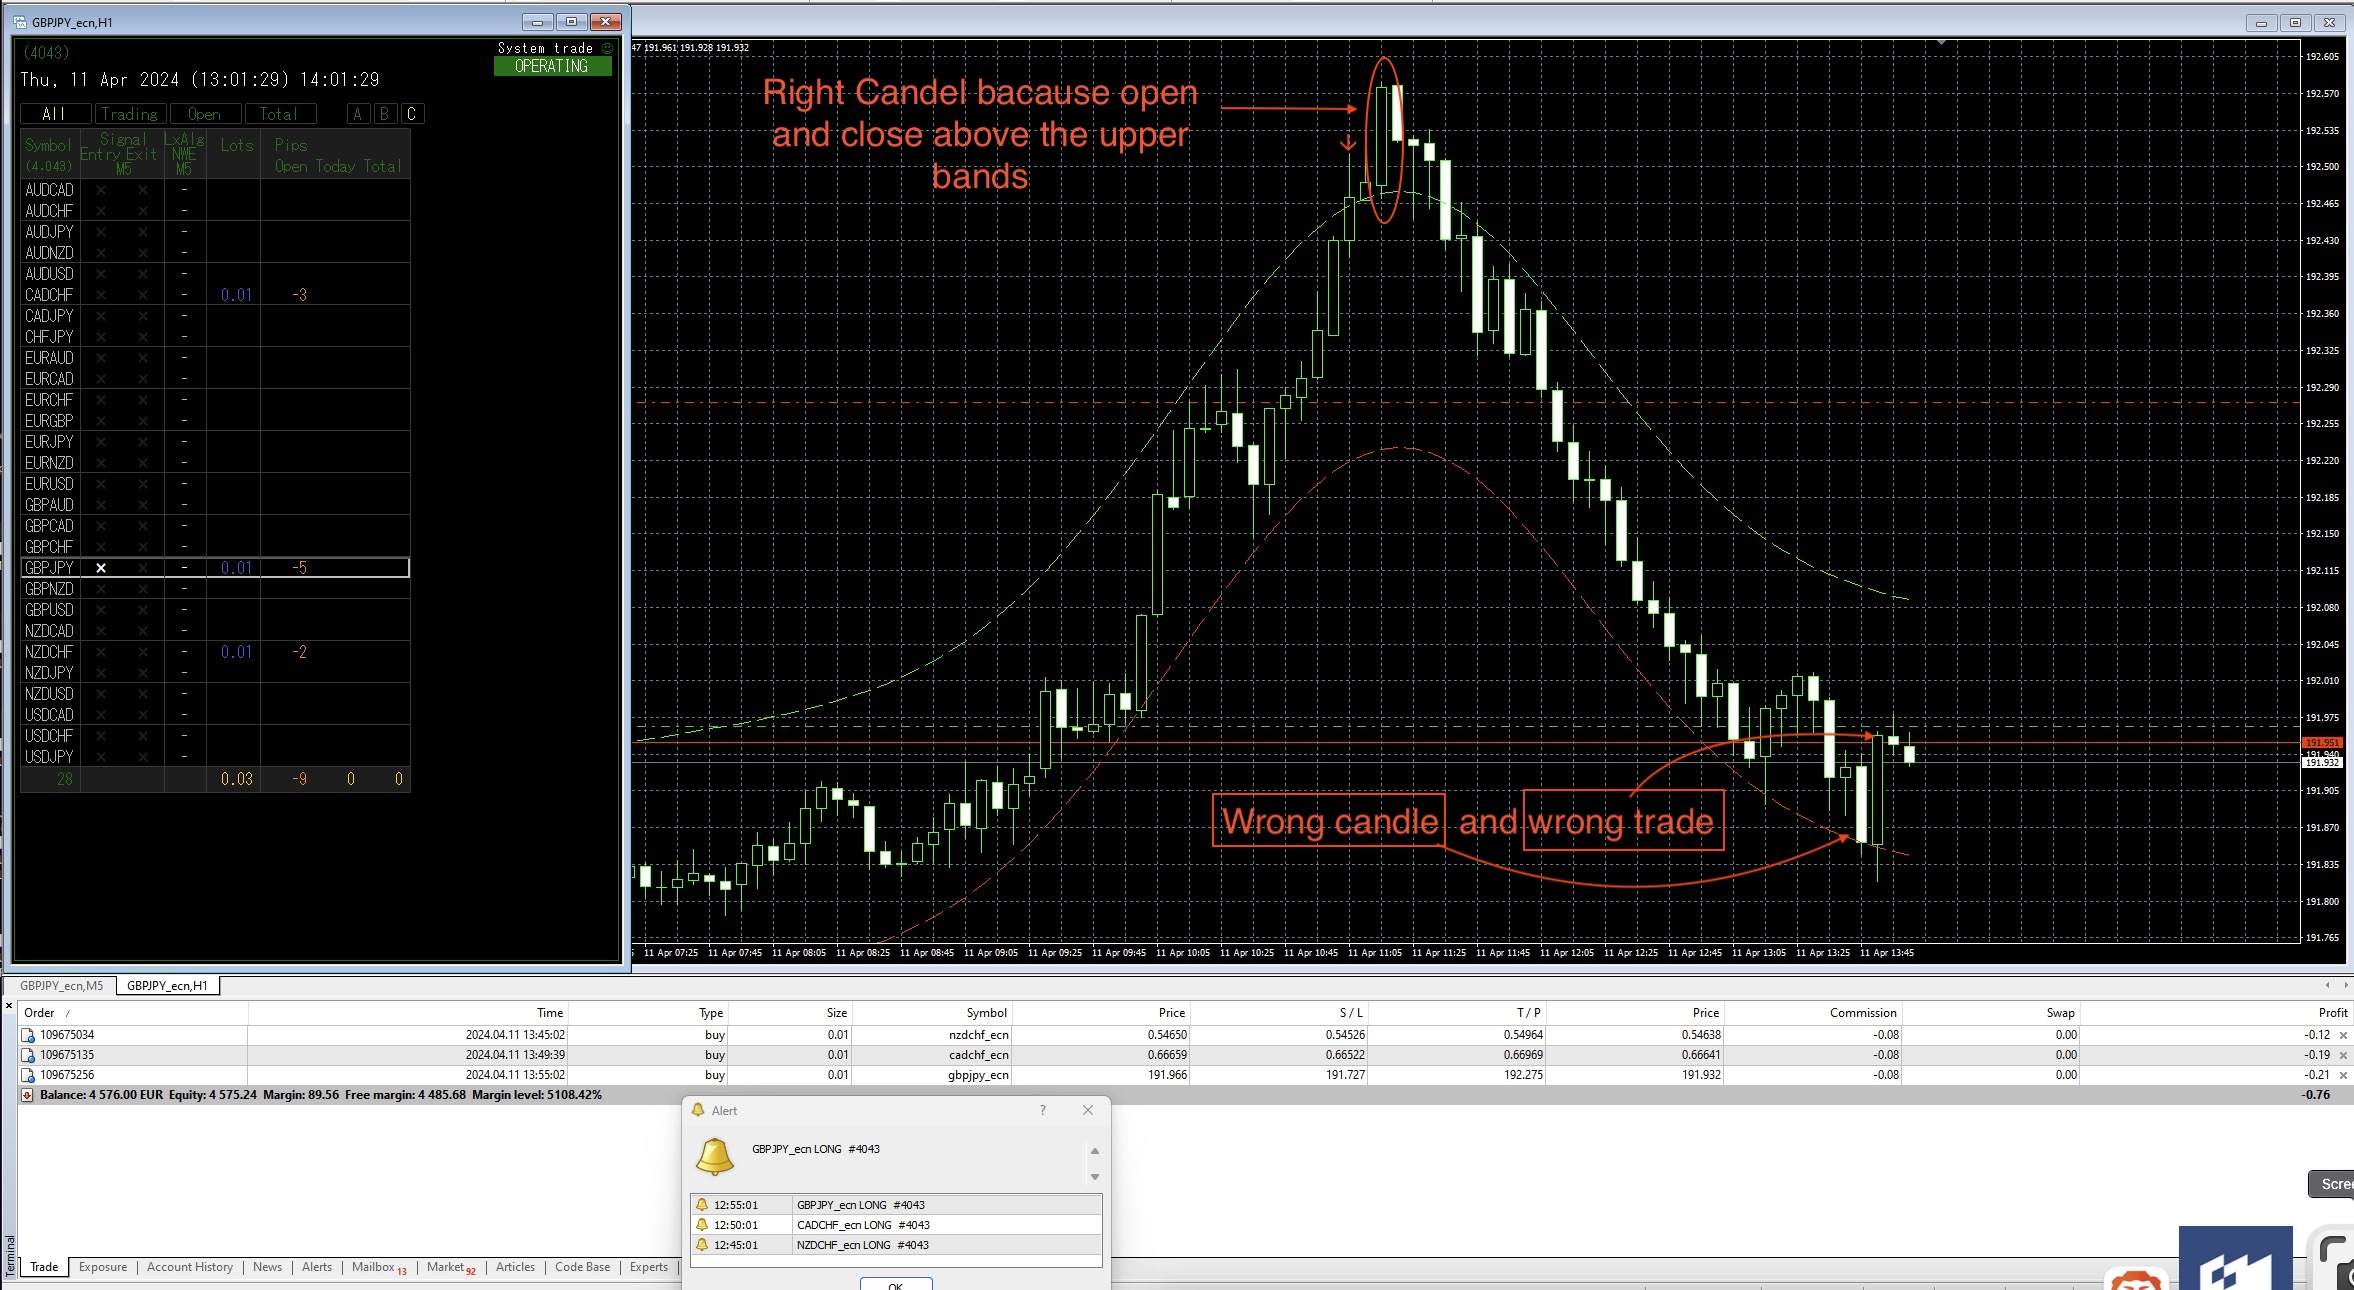Select NZDCHF row in symbol table
This screenshot has width=2354, height=1290.
49,652
